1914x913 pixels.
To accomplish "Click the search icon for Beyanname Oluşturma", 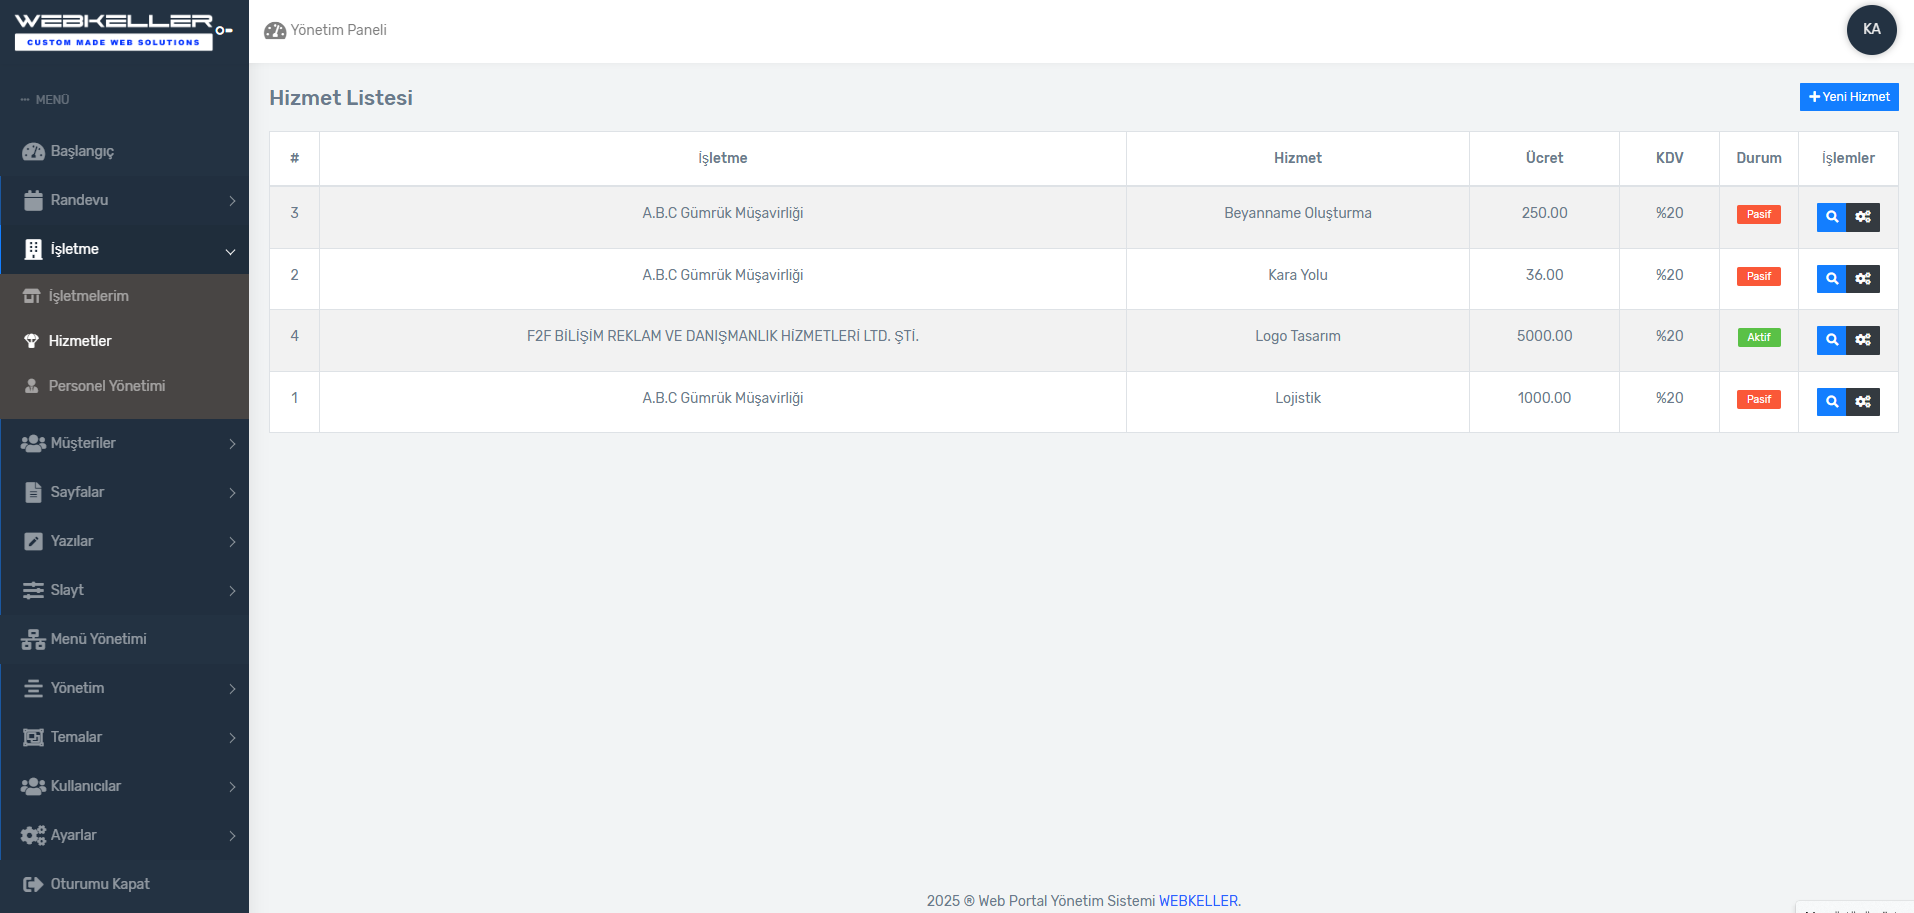I will (1831, 217).
